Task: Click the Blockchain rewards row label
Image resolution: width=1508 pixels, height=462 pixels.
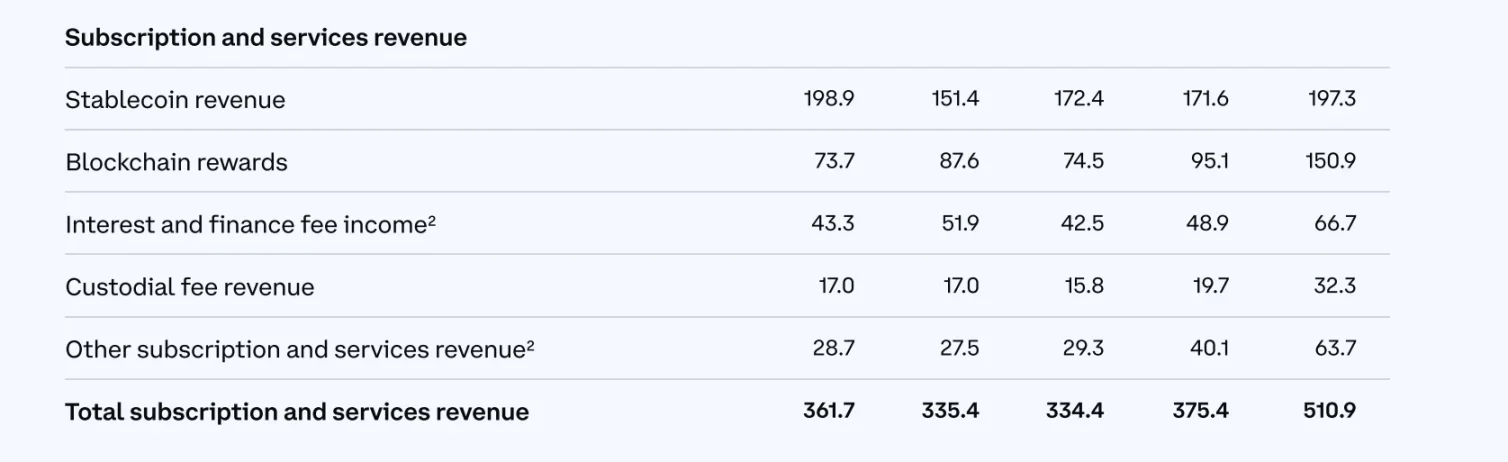Action: point(176,163)
